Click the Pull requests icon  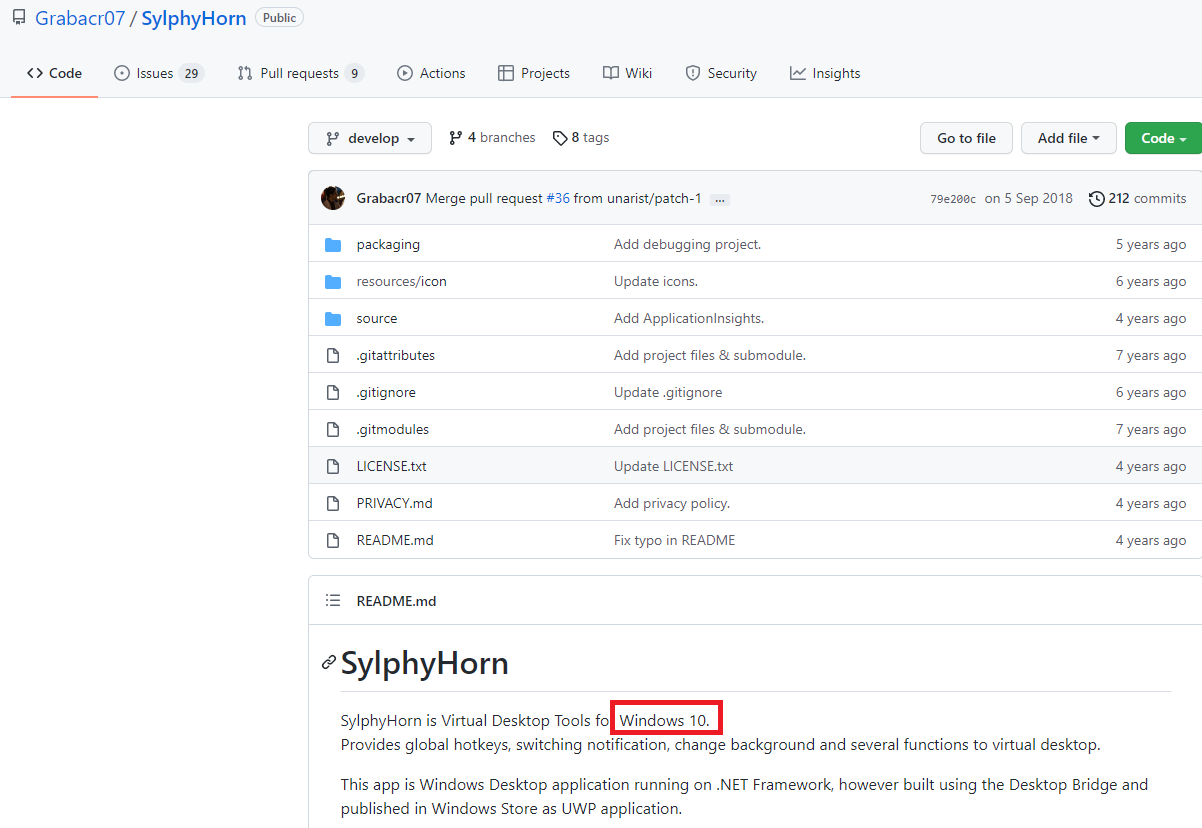[245, 73]
